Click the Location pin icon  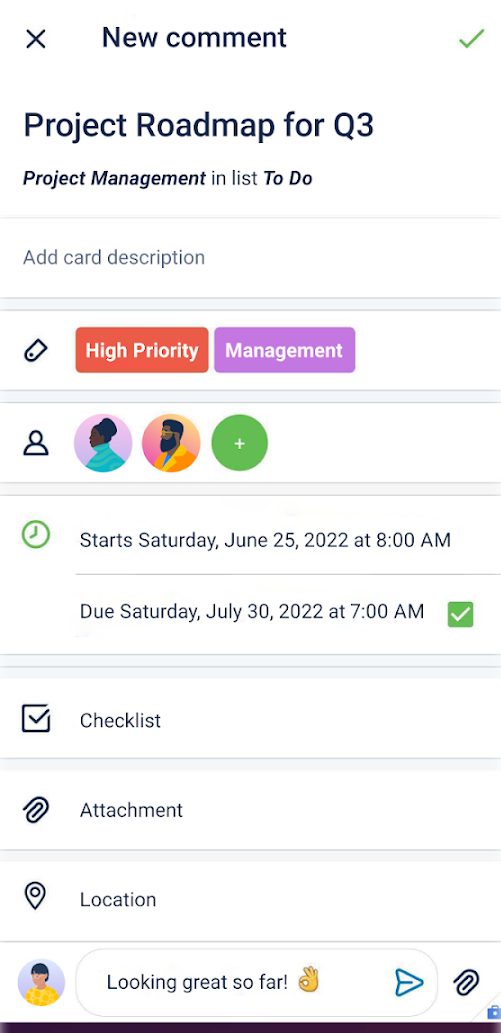coord(35,897)
